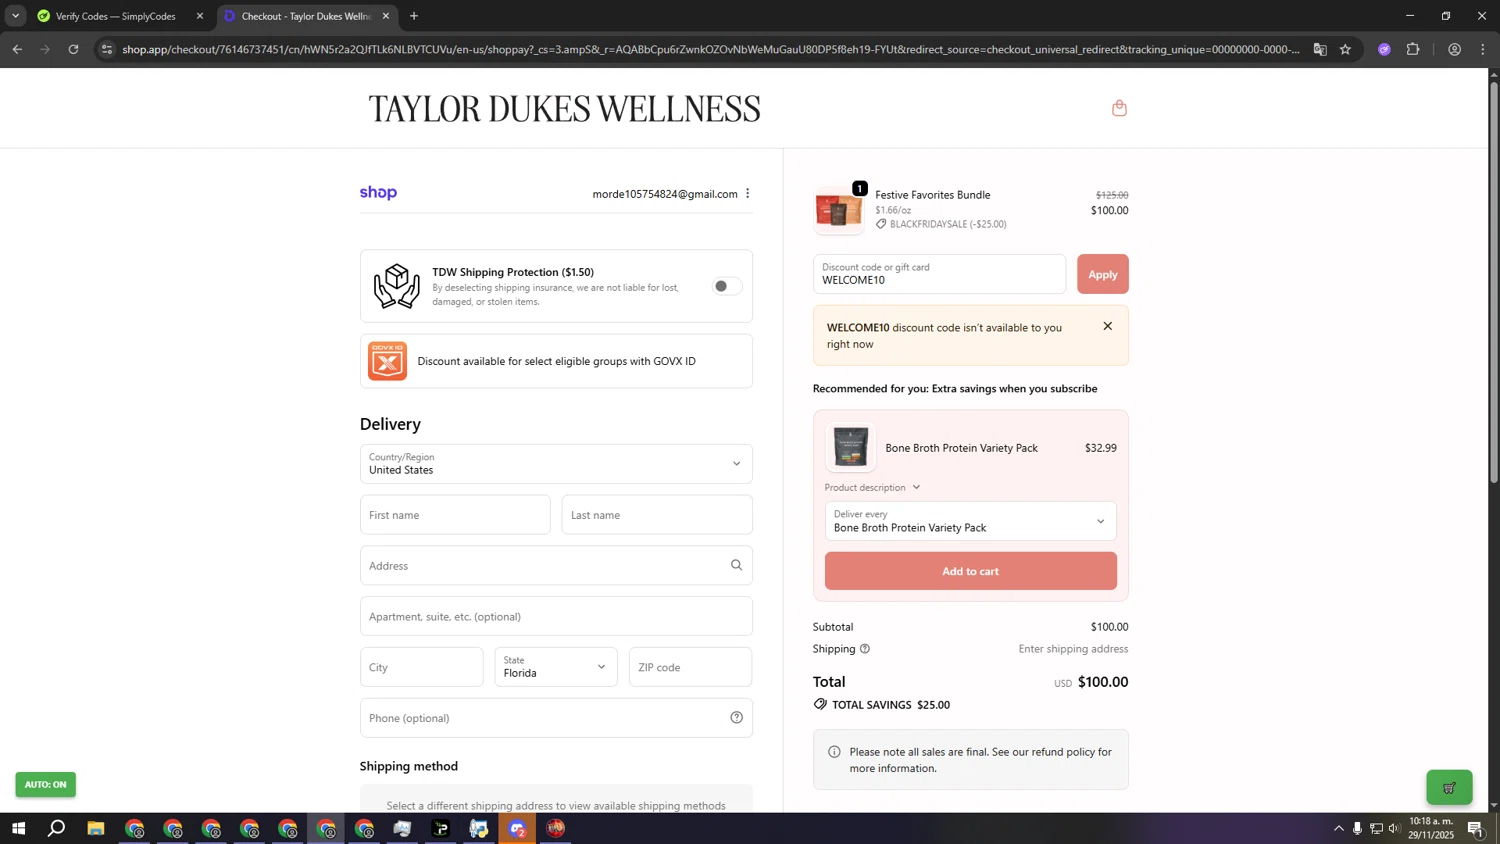The height and width of the screenshot is (844, 1500).
Task: Toggle the AUTO: ON button
Action: click(x=45, y=784)
